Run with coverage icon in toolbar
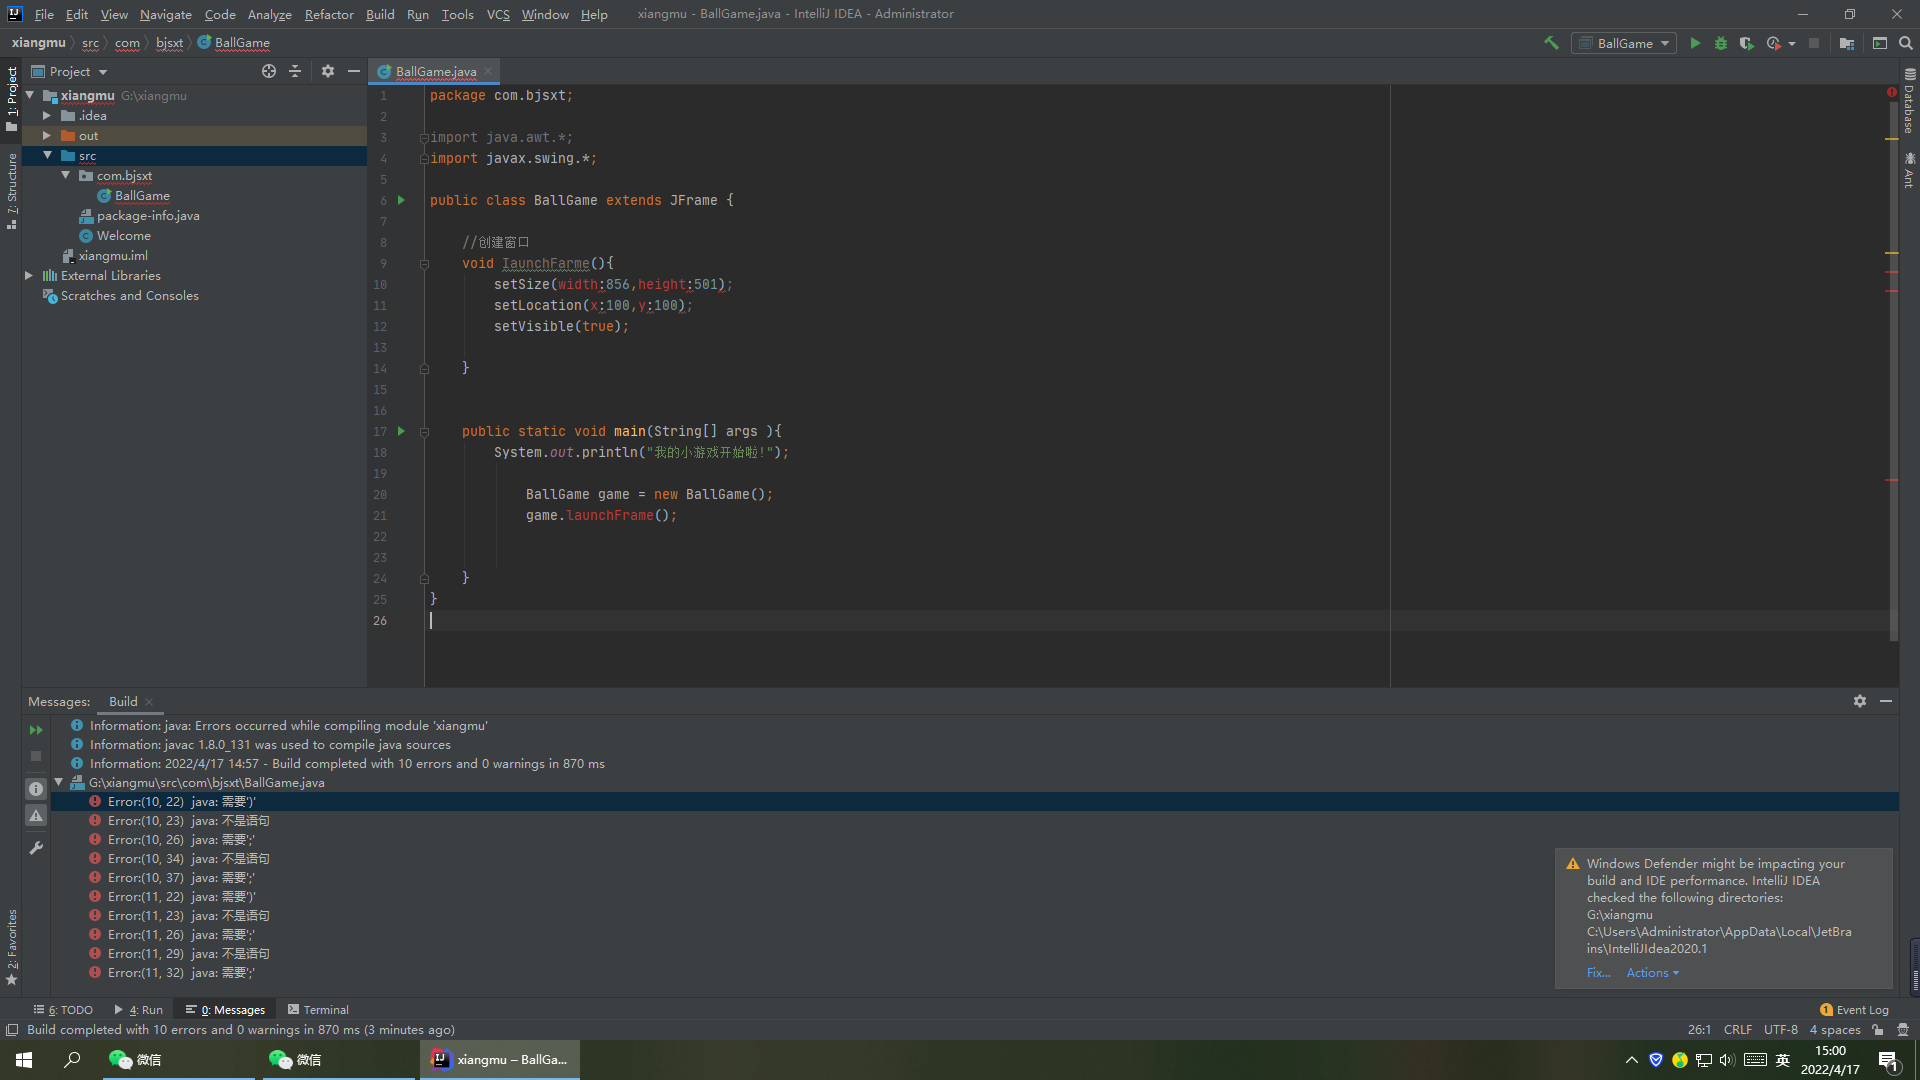 pos(1746,43)
